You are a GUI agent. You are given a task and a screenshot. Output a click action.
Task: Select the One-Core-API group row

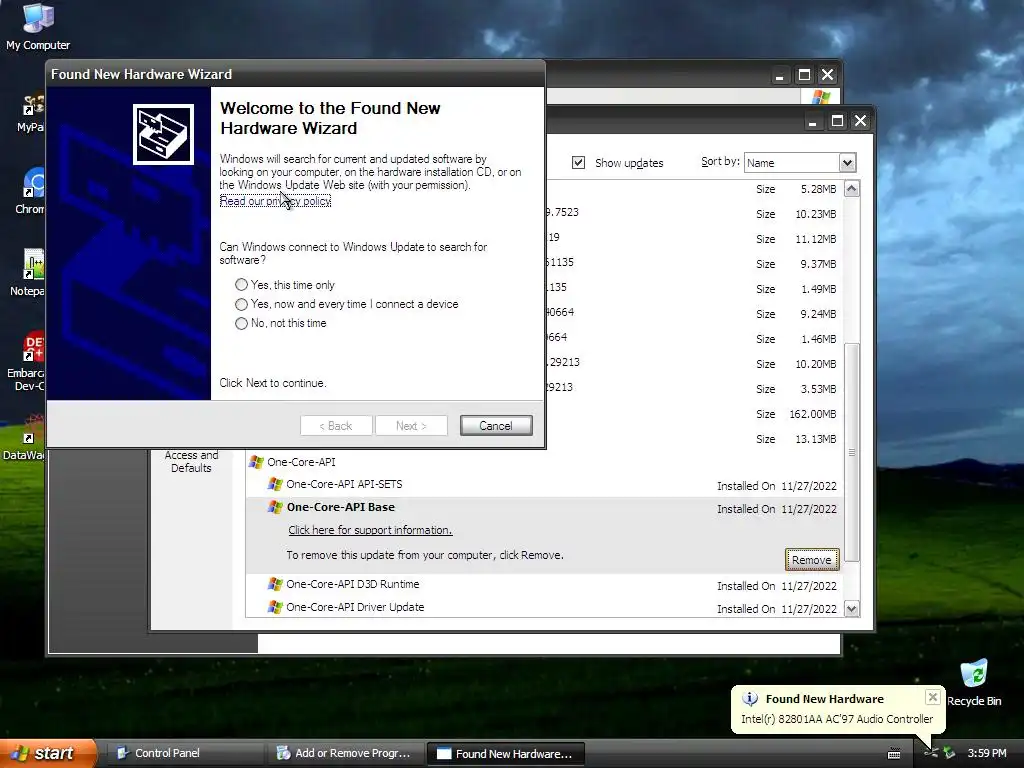[x=543, y=462]
